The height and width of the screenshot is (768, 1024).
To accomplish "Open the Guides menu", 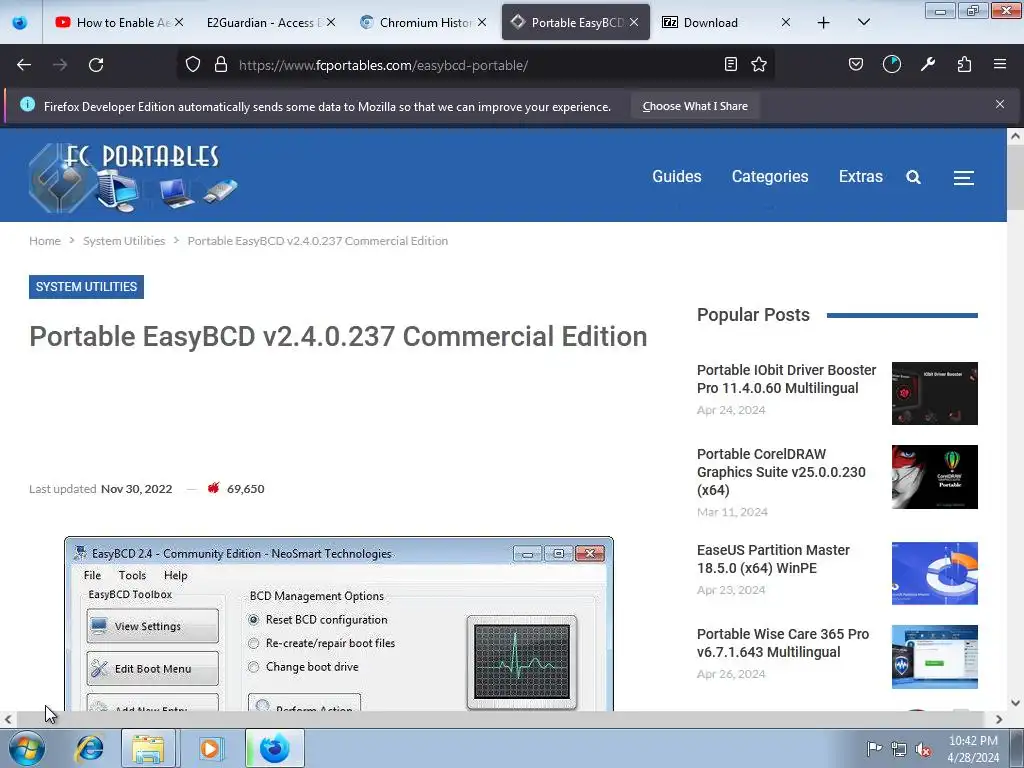I will [x=677, y=176].
